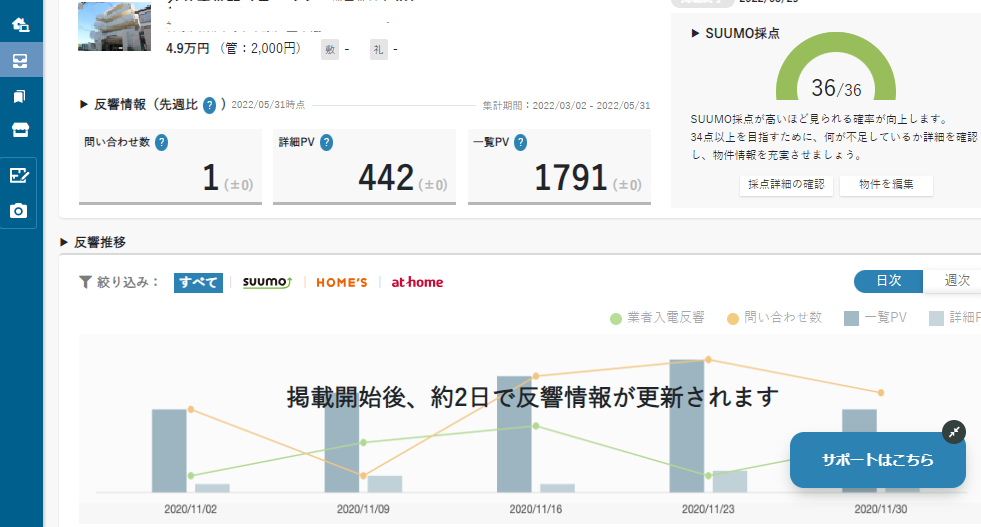Image resolution: width=981 pixels, height=527 pixels.
Task: Filter chart by すべて
Action: [198, 282]
